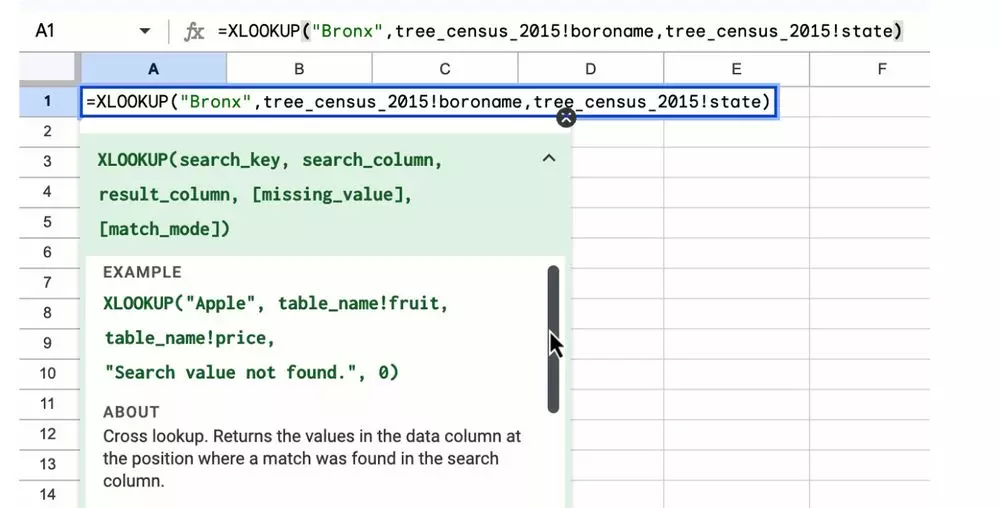Select column A header

tap(153, 69)
